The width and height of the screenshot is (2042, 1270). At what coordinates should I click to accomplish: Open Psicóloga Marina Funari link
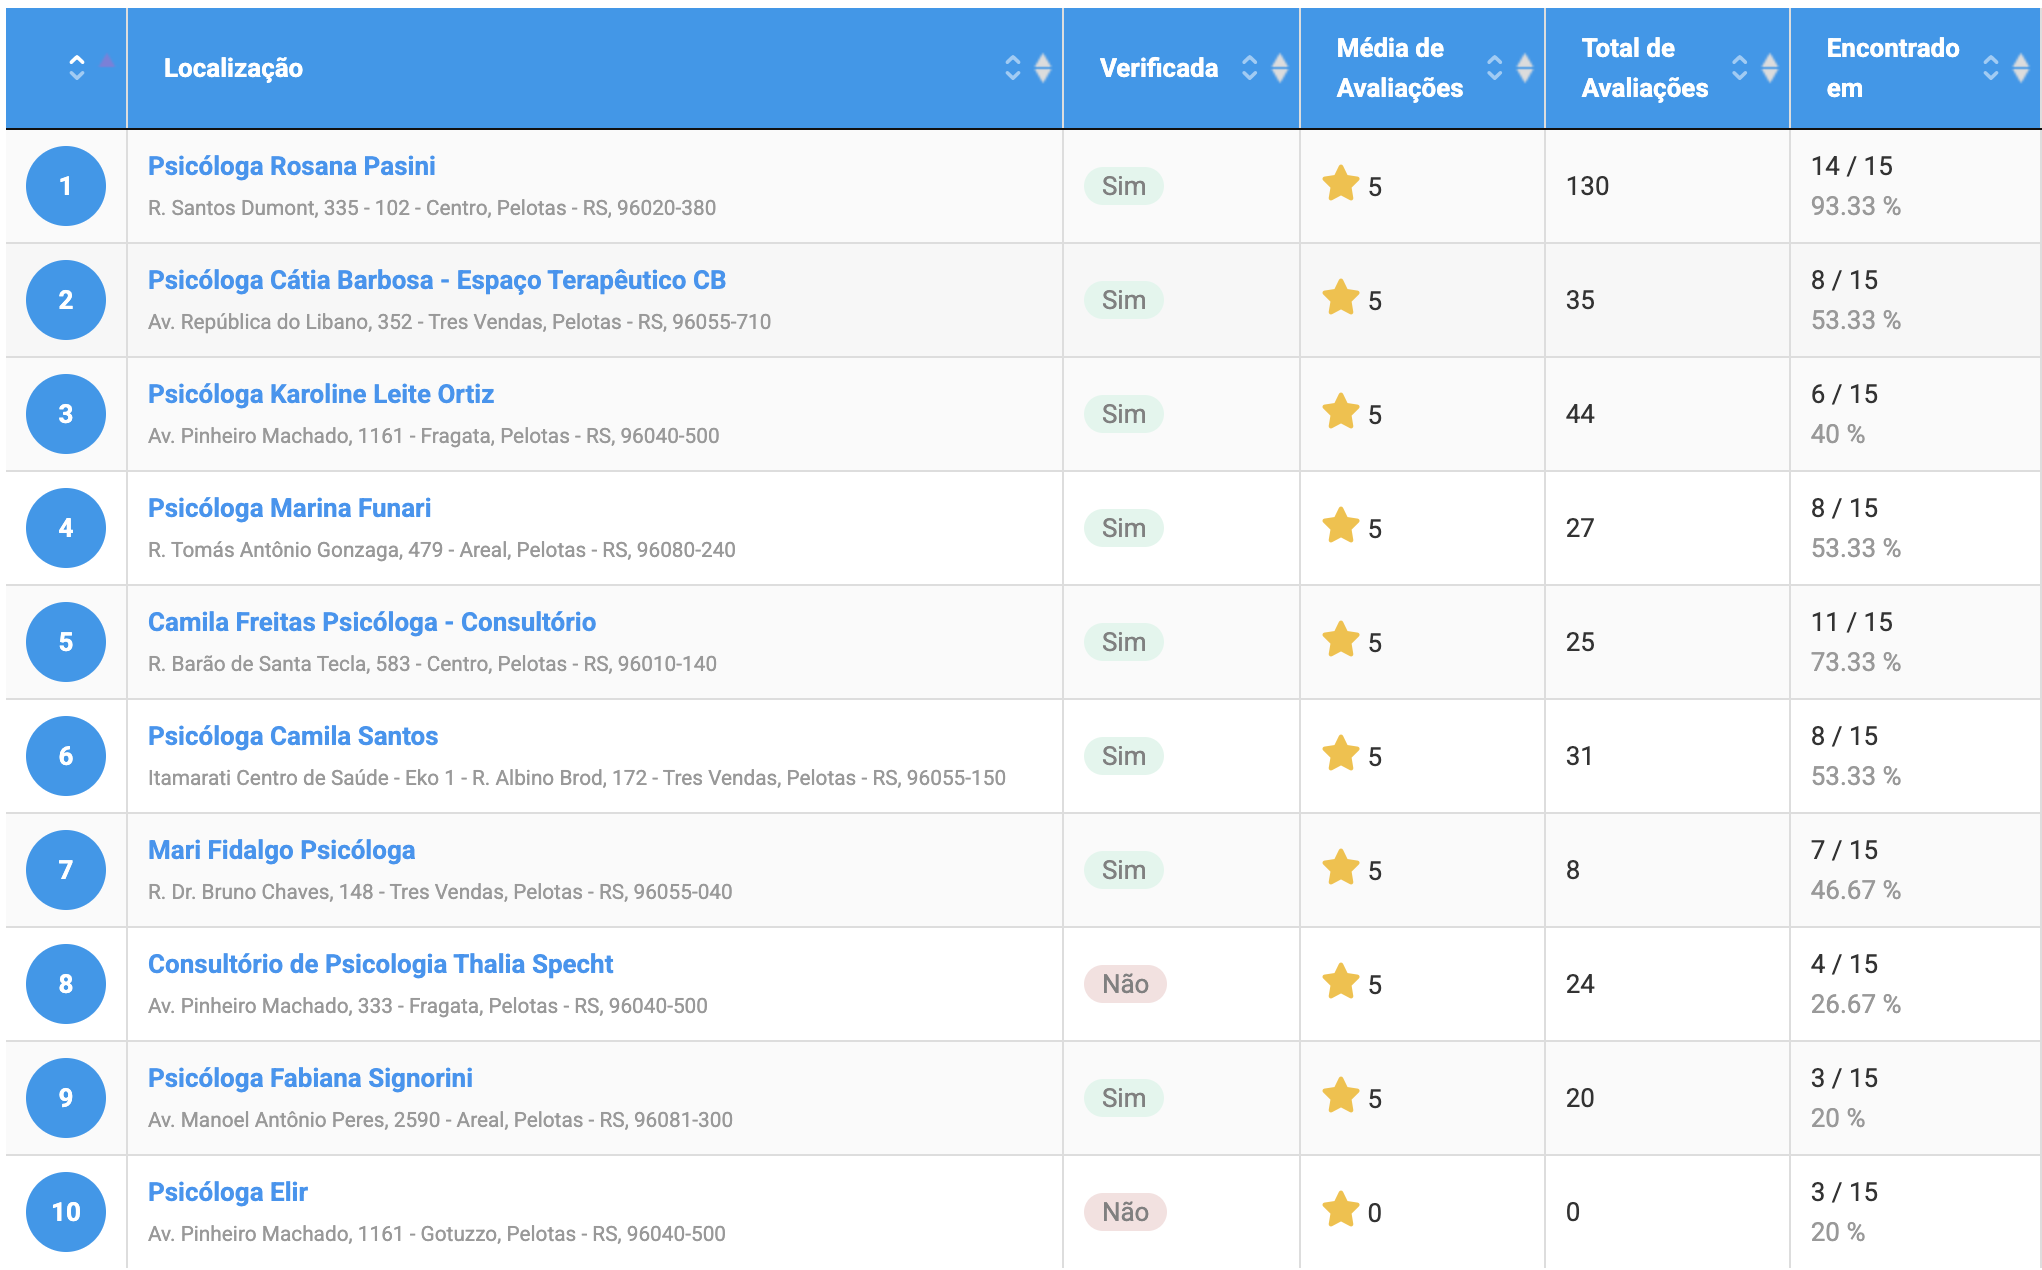289,508
